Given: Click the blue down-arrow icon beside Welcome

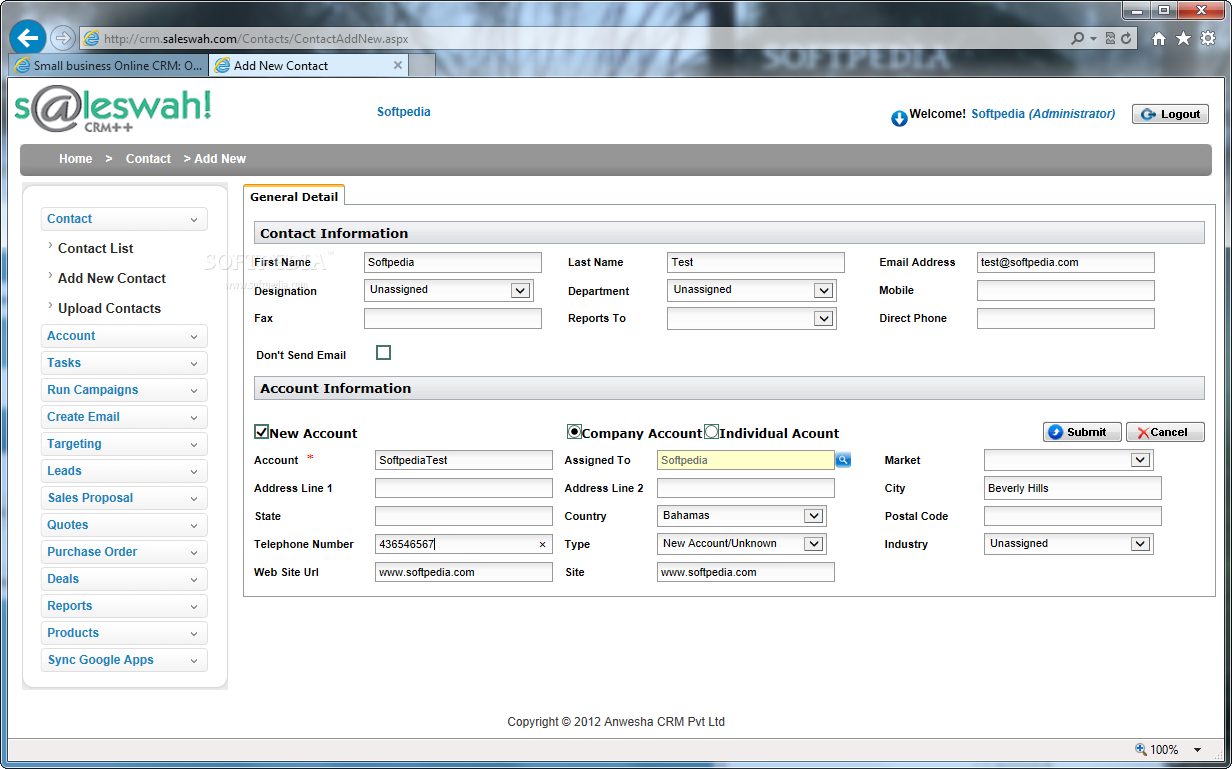Looking at the screenshot, I should [899, 119].
